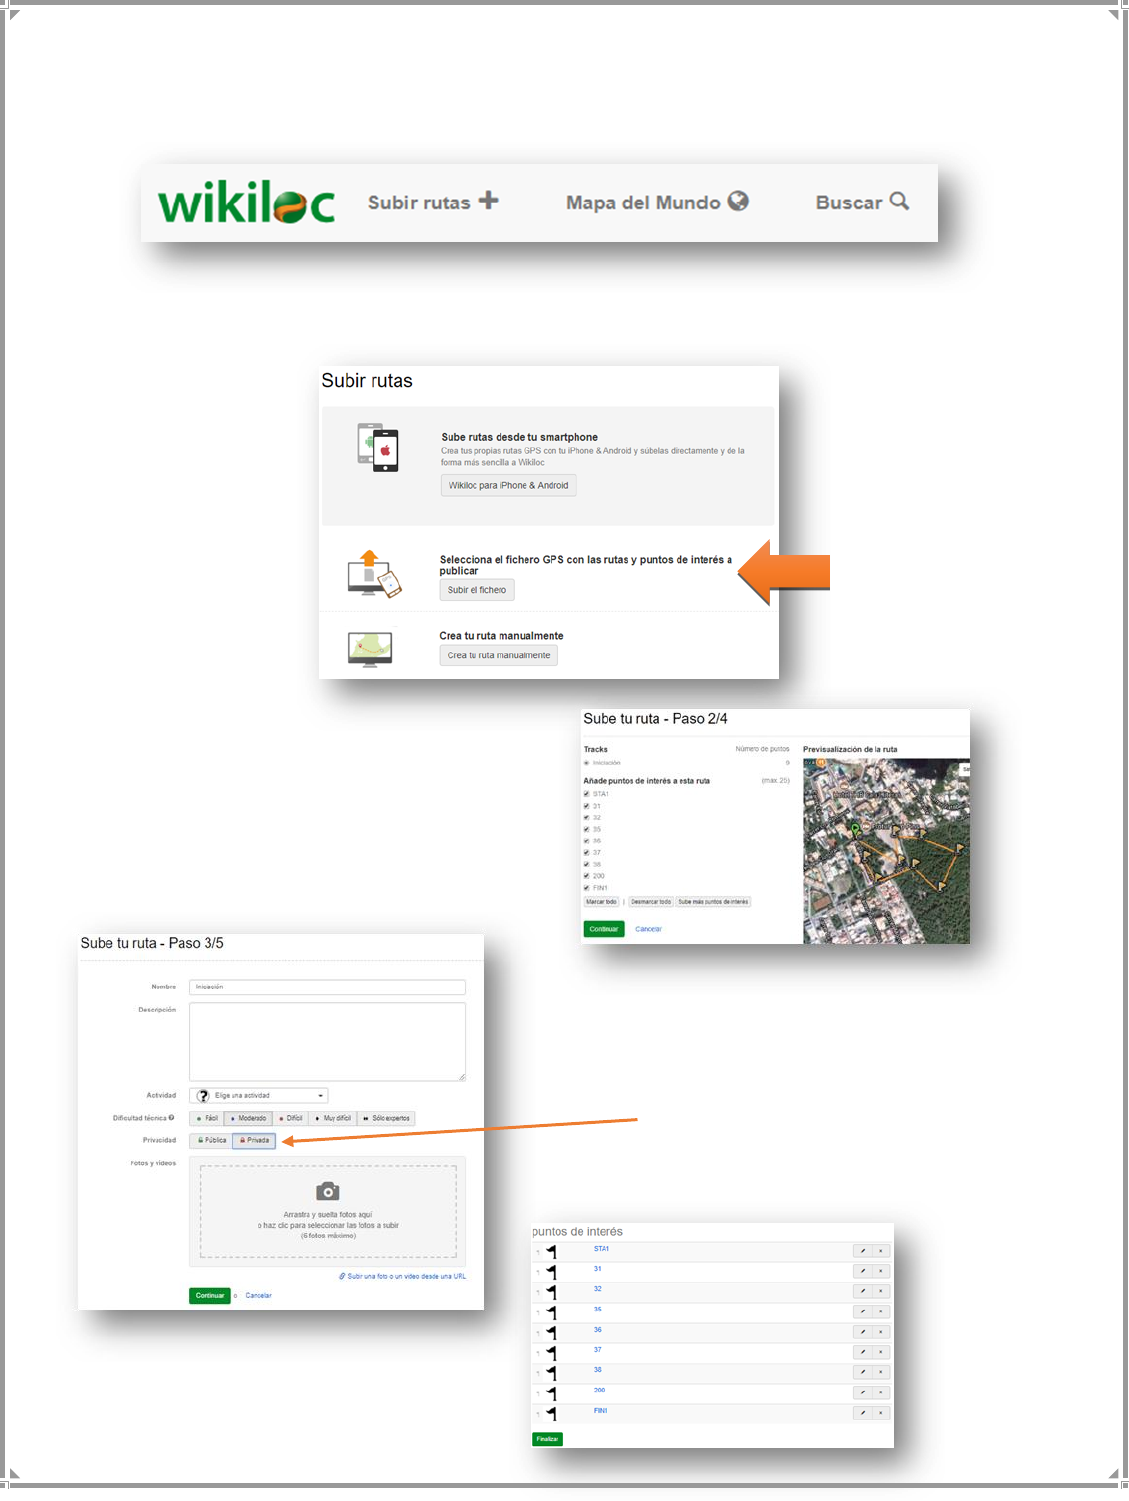Edit the 32 point with pencil icon
1129x1501 pixels.
coord(863,1291)
